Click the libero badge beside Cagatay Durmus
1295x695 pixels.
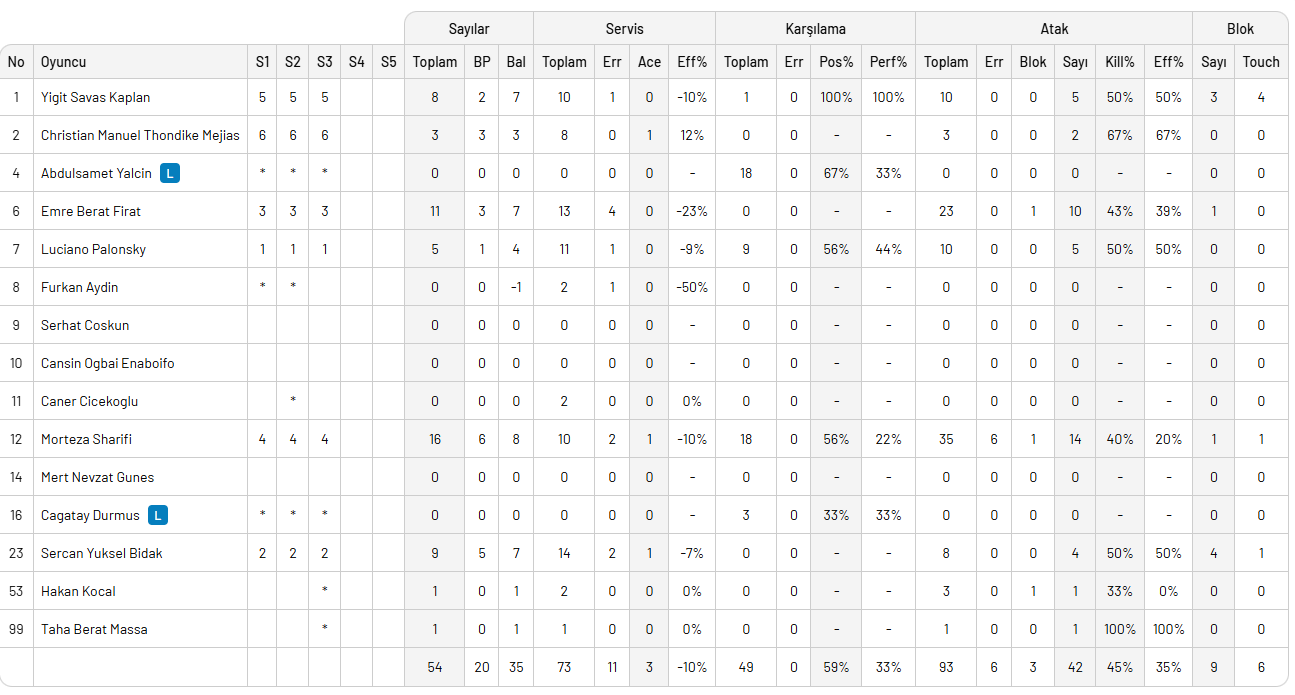157,516
